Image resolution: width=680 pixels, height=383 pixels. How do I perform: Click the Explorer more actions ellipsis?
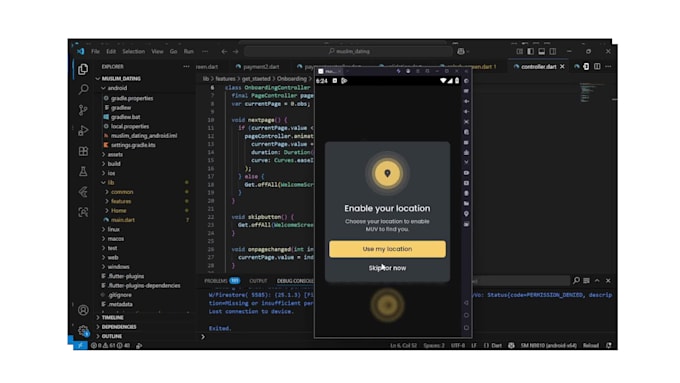[x=186, y=66]
